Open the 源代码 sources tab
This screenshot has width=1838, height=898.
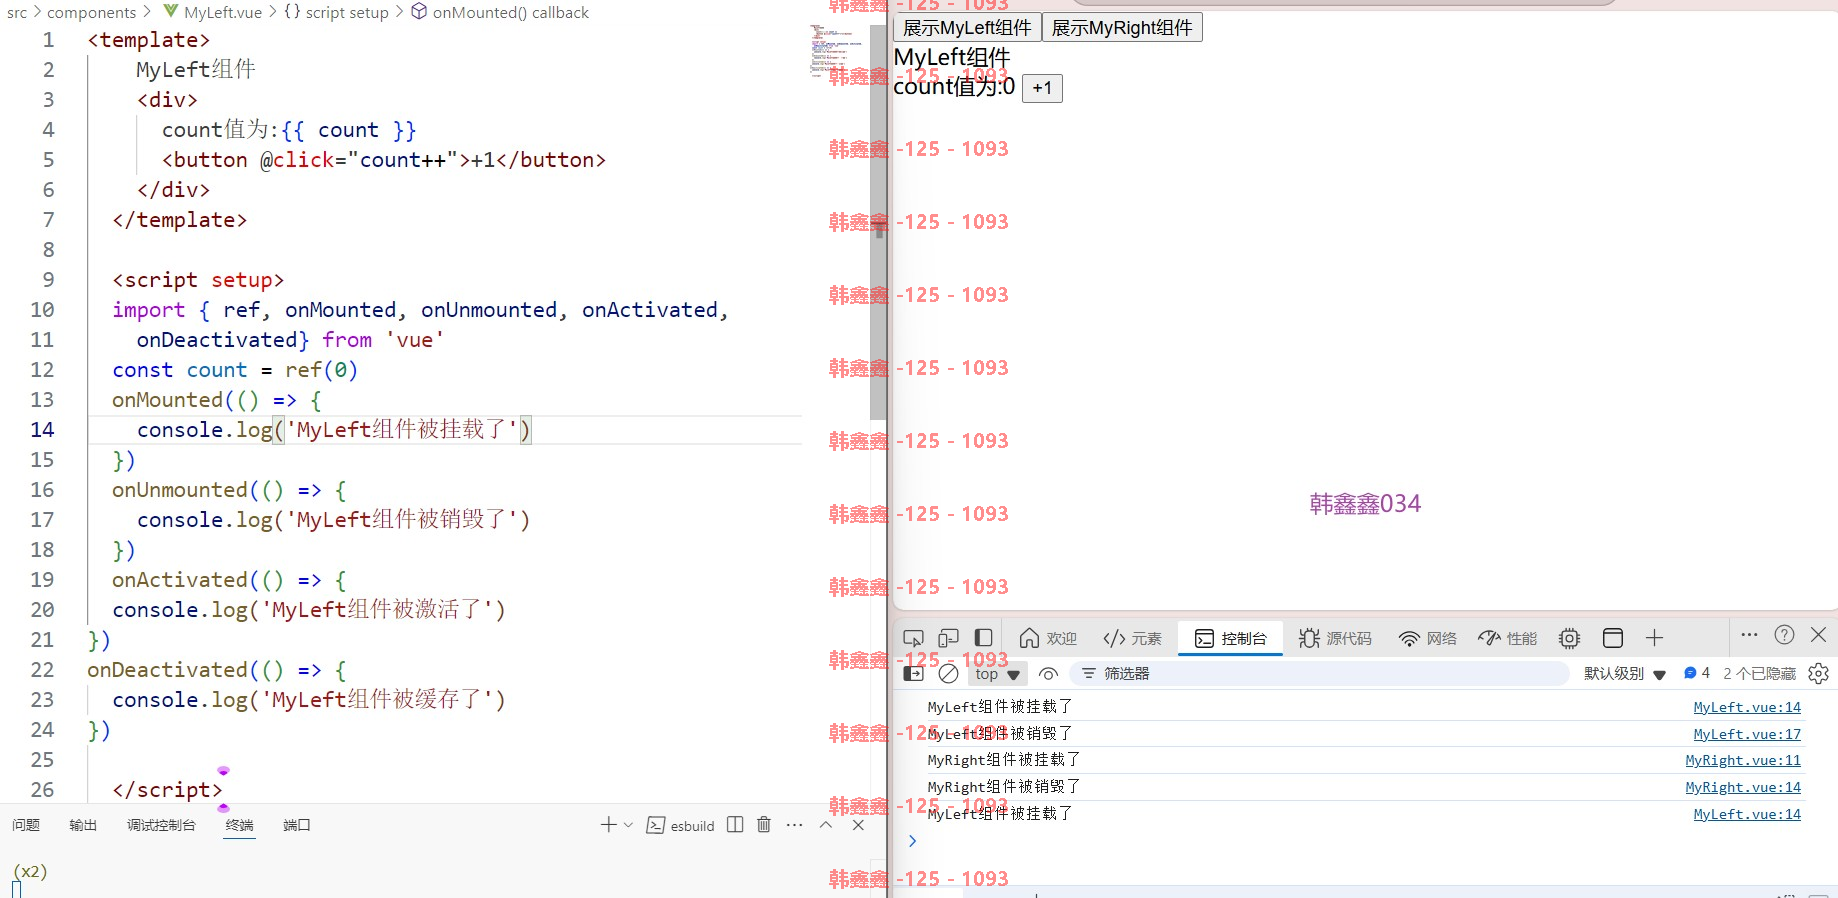pyautogui.click(x=1335, y=638)
